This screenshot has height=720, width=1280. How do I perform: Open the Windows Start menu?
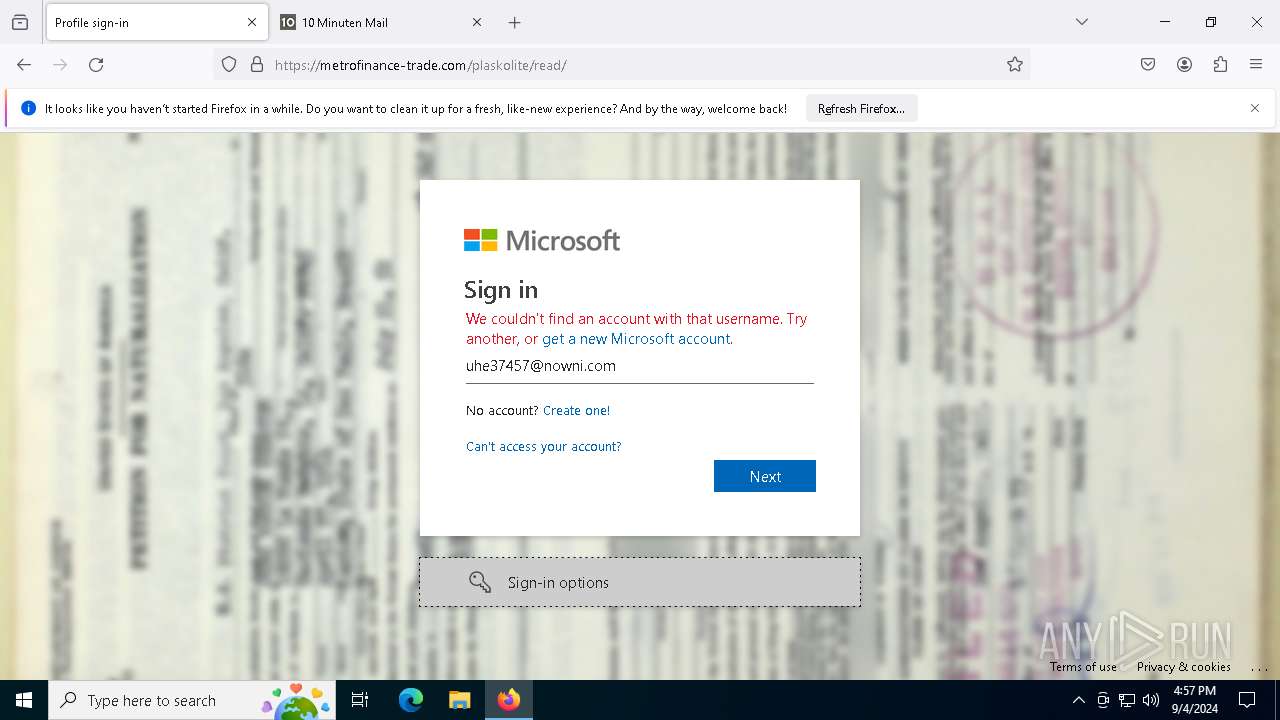click(24, 700)
